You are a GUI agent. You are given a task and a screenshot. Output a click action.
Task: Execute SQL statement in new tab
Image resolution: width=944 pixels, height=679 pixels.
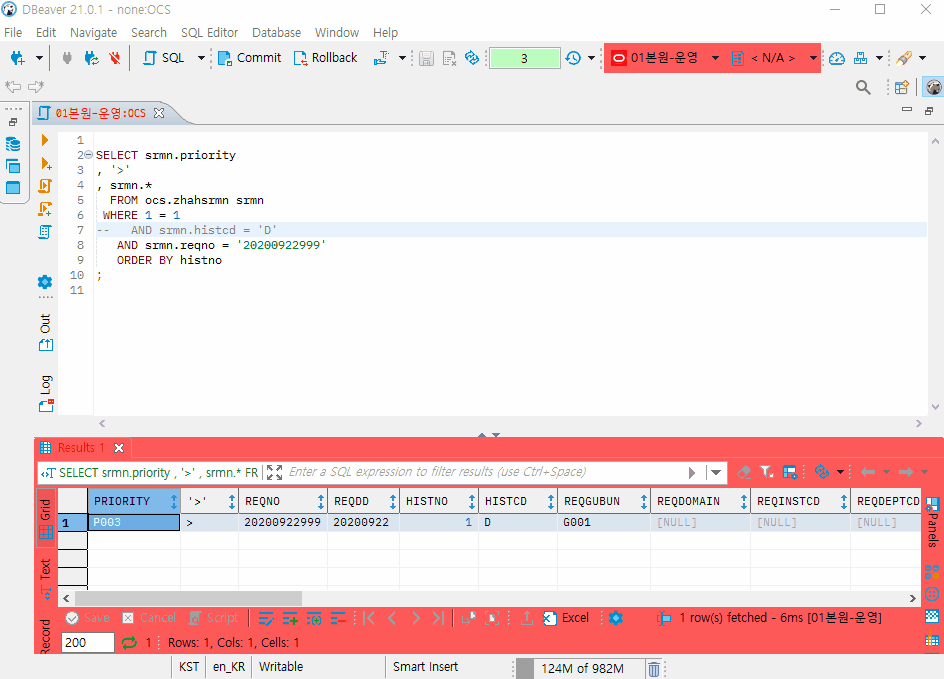point(46,163)
